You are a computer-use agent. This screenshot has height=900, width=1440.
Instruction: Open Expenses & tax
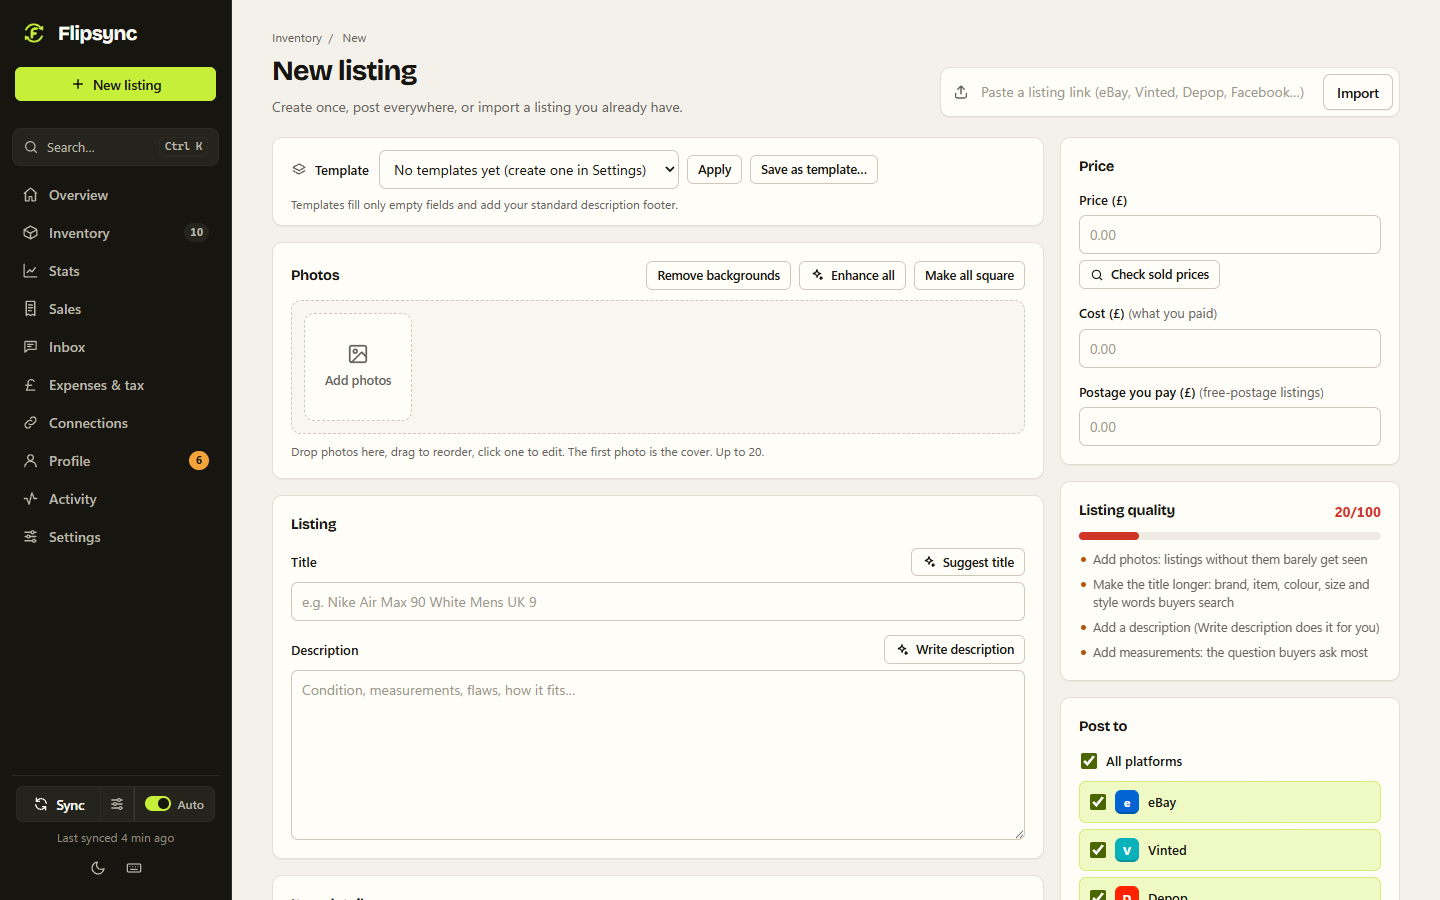(x=116, y=385)
